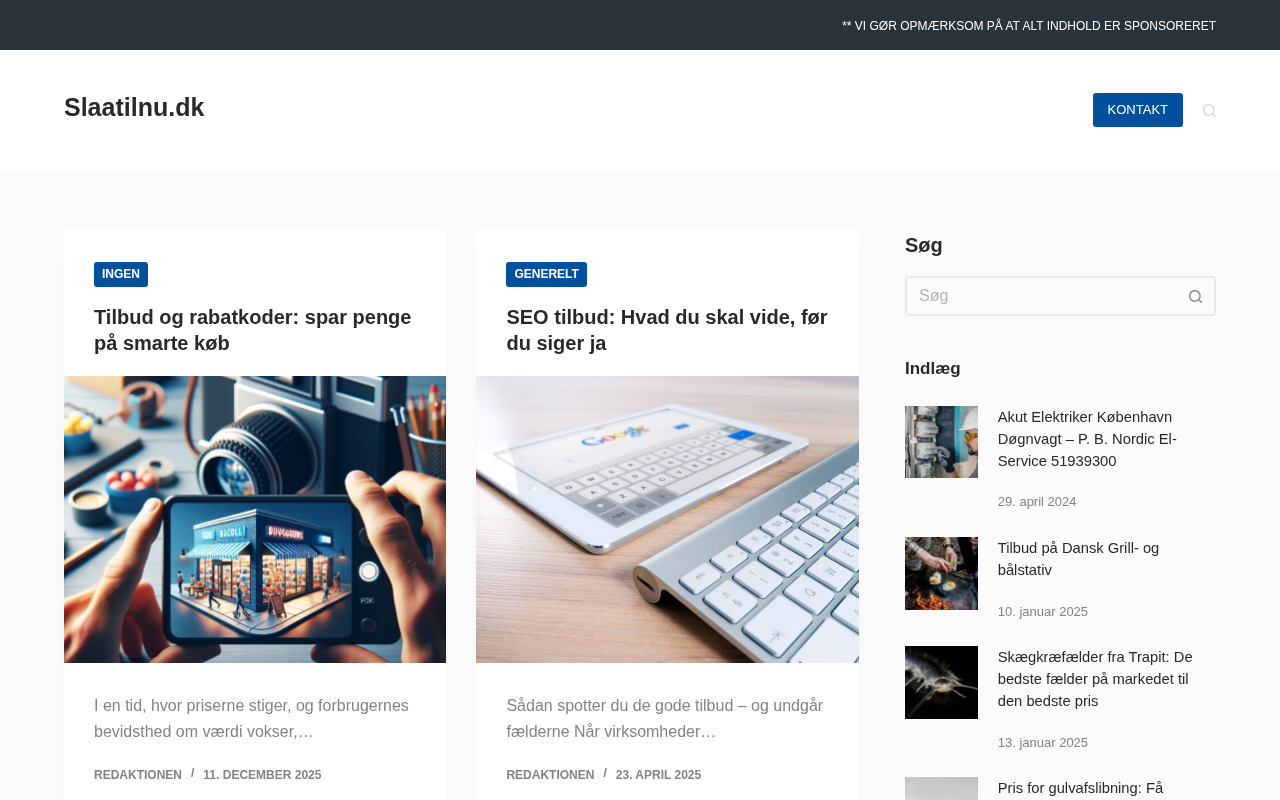Image resolution: width=1280 pixels, height=800 pixels.
Task: Go to Slaatilnu.dk site home
Action: (x=134, y=107)
